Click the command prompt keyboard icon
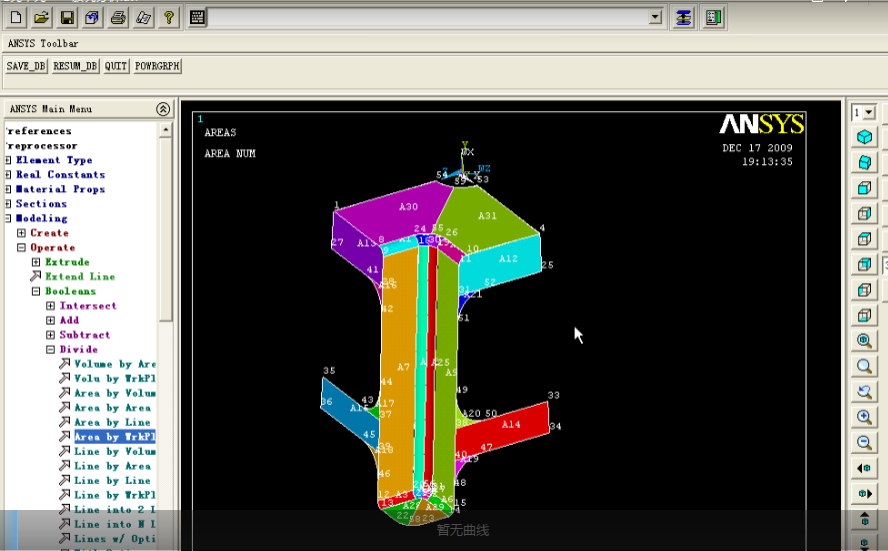This screenshot has width=888, height=551. tap(197, 18)
